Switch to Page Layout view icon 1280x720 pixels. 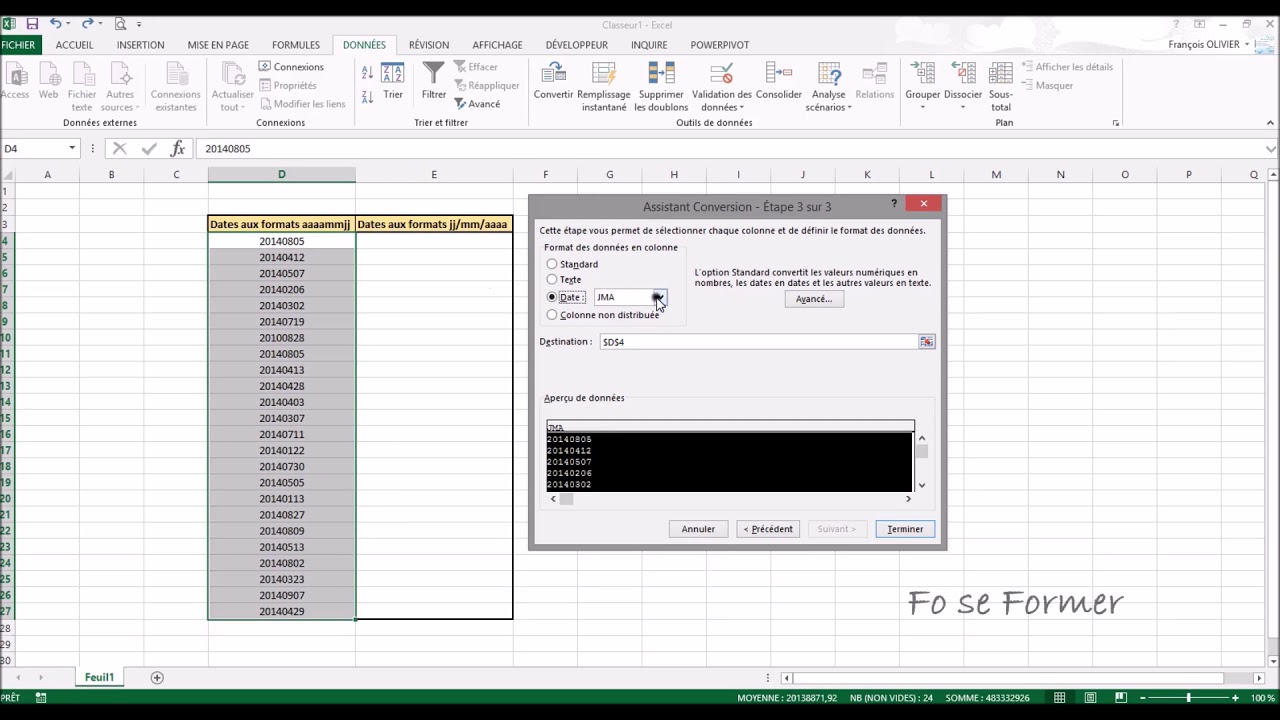click(1090, 697)
